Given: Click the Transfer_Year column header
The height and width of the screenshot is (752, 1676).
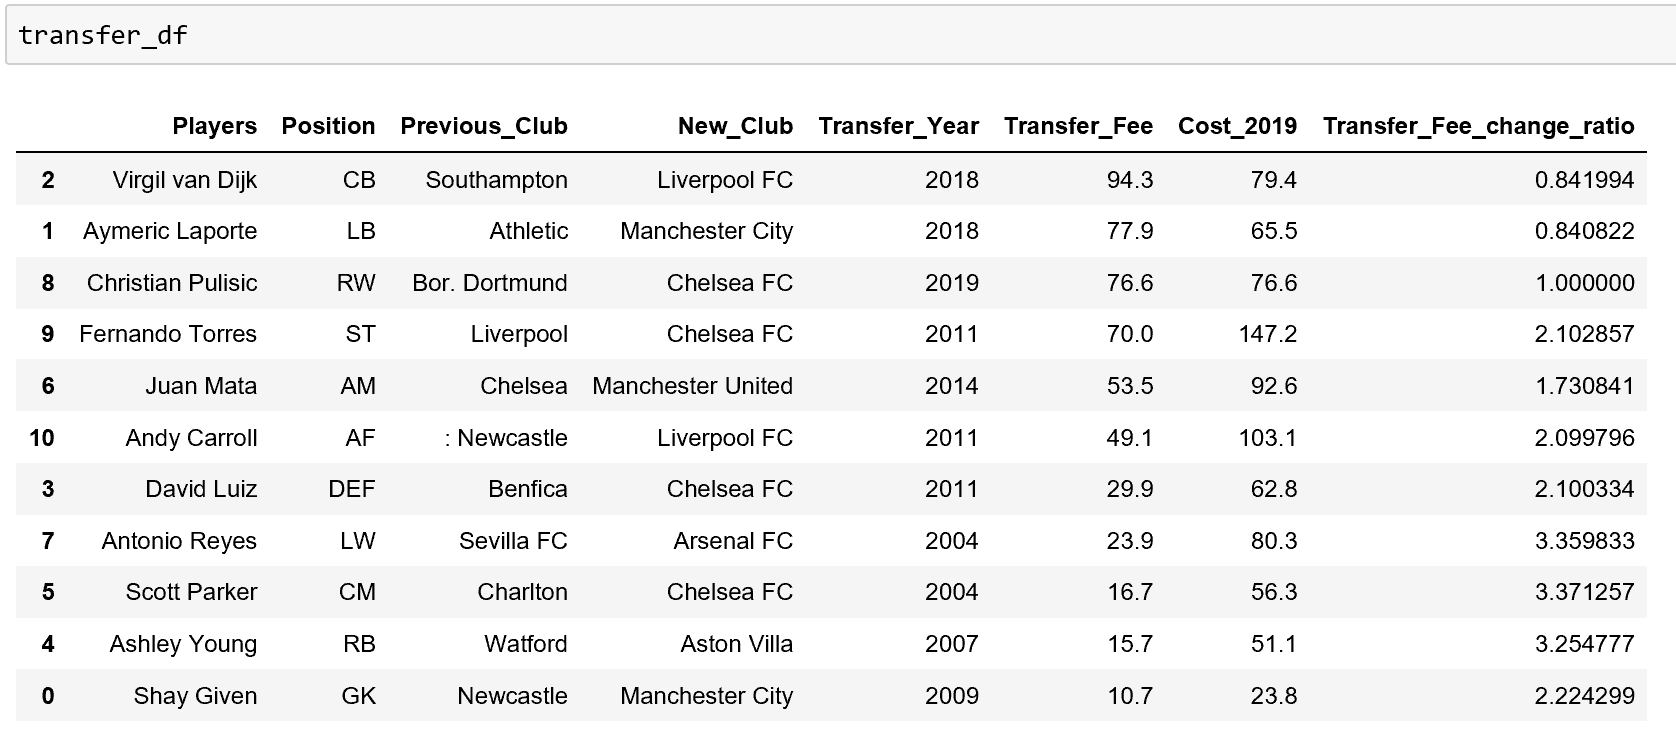Looking at the screenshot, I should (x=898, y=126).
